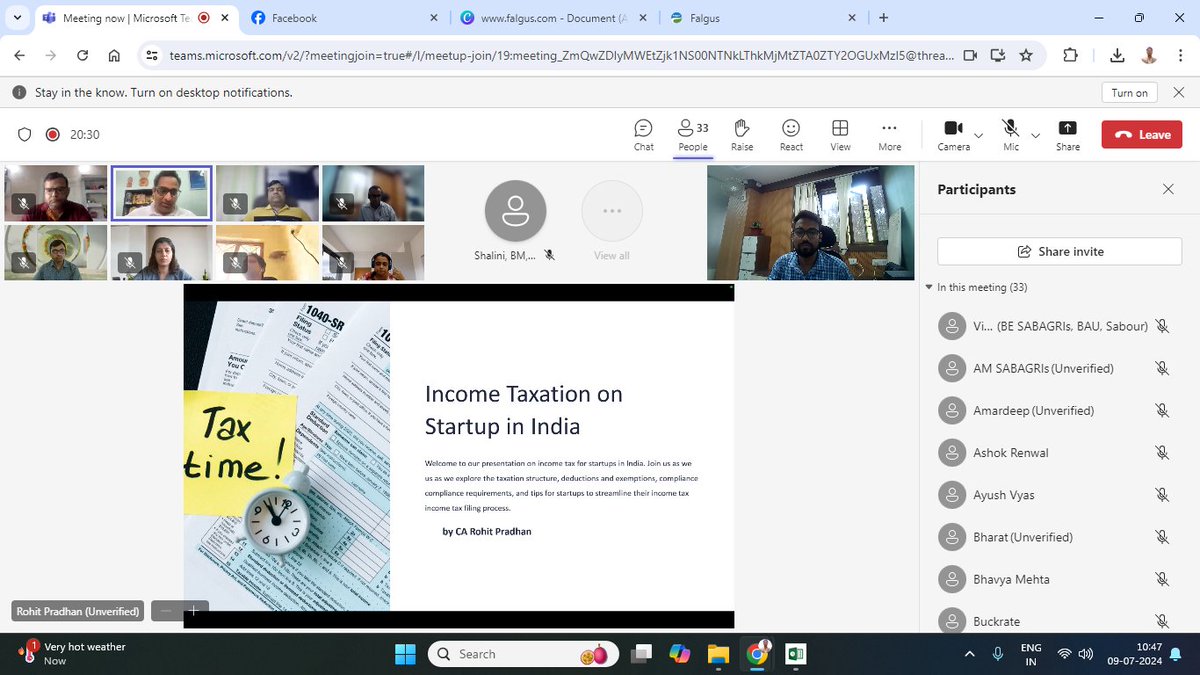Open the View layout options
1200x675 pixels.
pos(840,135)
